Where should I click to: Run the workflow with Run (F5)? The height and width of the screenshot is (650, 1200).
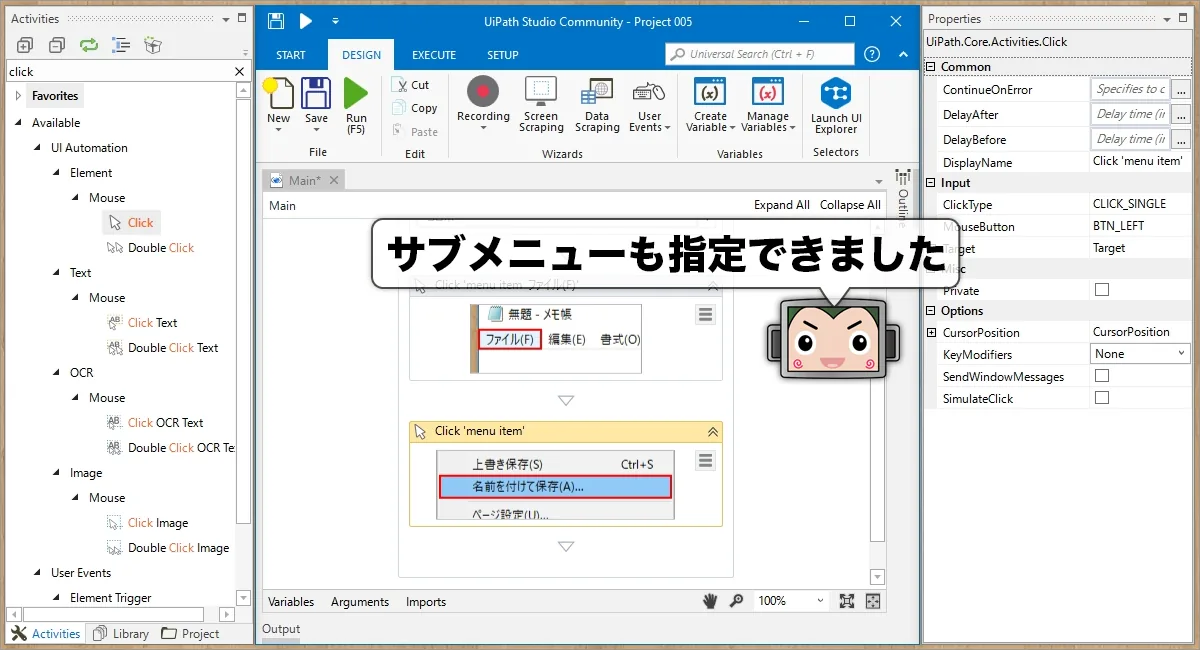click(356, 106)
